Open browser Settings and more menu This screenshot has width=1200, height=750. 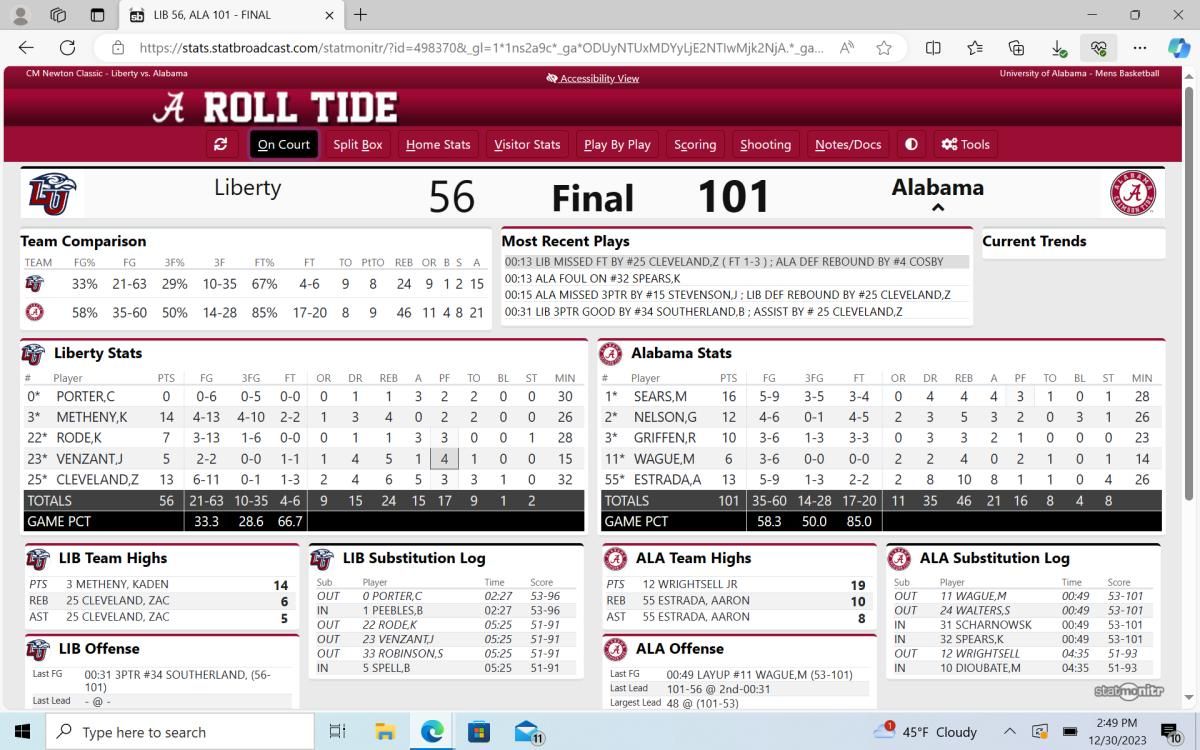click(1140, 47)
